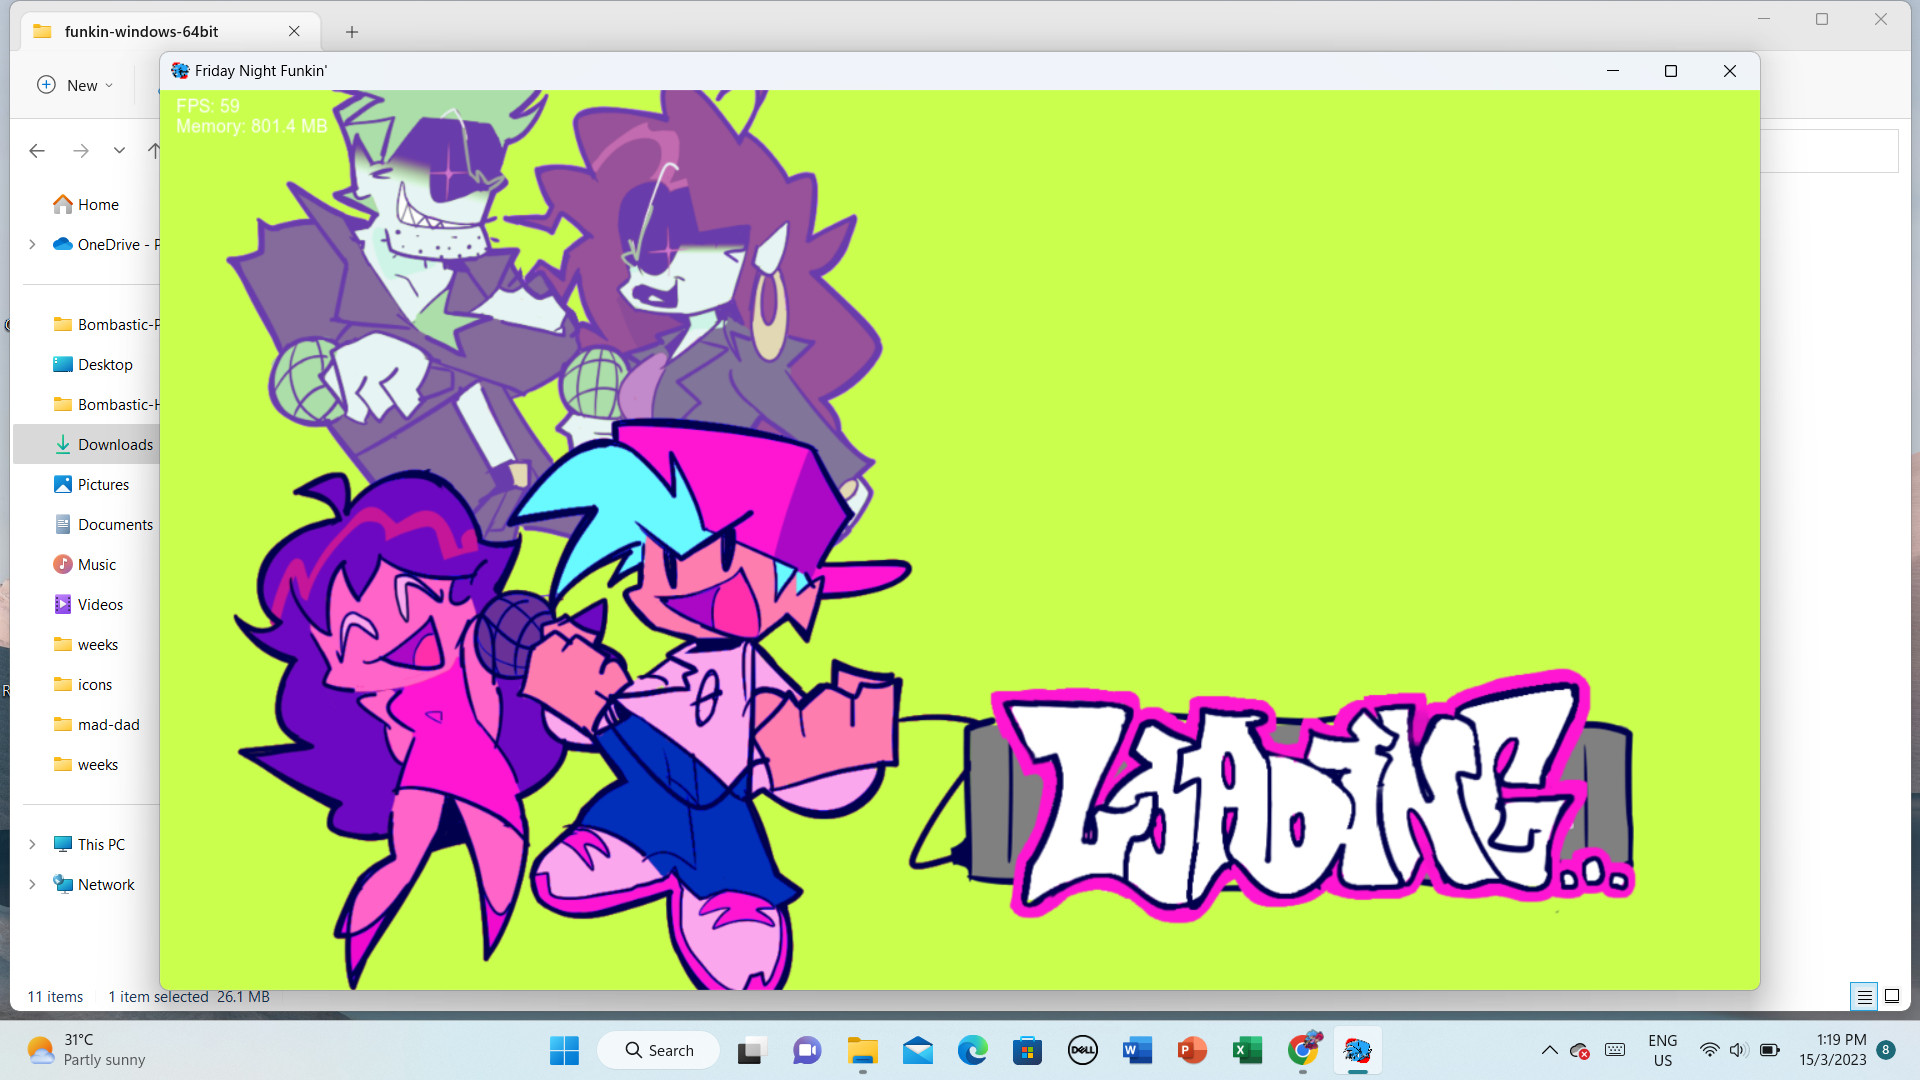
Task: Select This PC in sidebar
Action: (x=90, y=844)
